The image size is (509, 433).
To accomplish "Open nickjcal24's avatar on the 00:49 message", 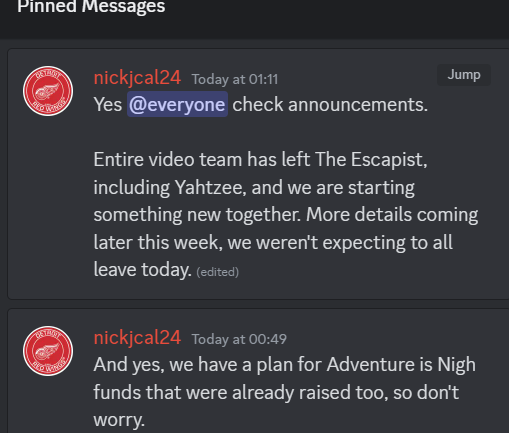I will 48,351.
